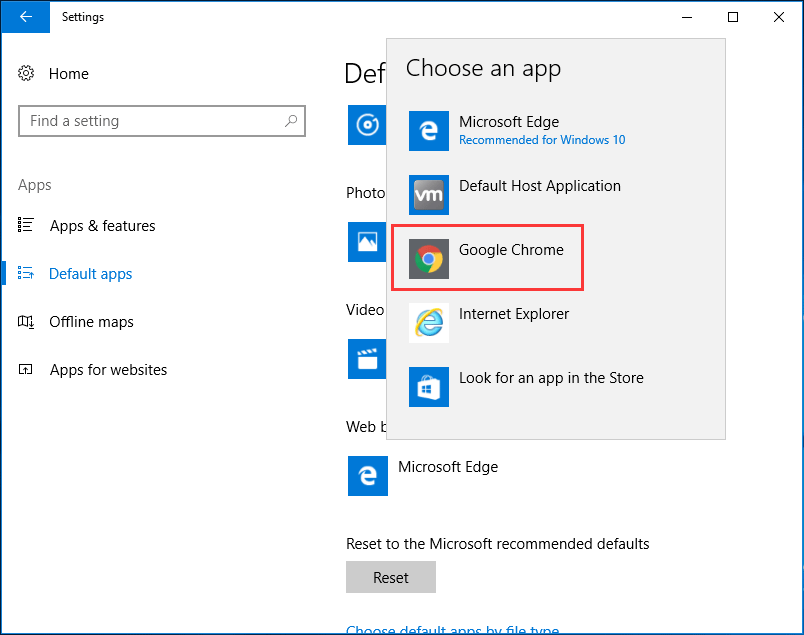
Task: Click the Groove Music player tile
Action: pyautogui.click(x=367, y=125)
